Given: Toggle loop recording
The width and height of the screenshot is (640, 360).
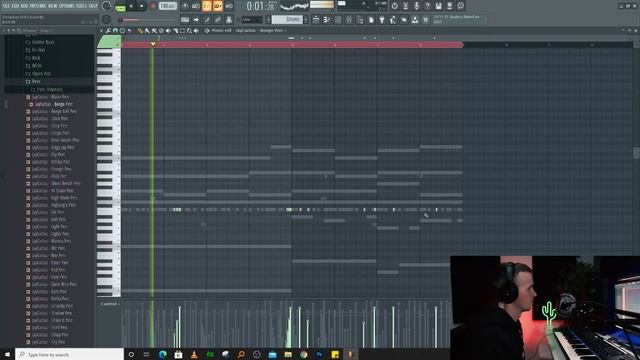Looking at the screenshot, I should (x=229, y=6).
